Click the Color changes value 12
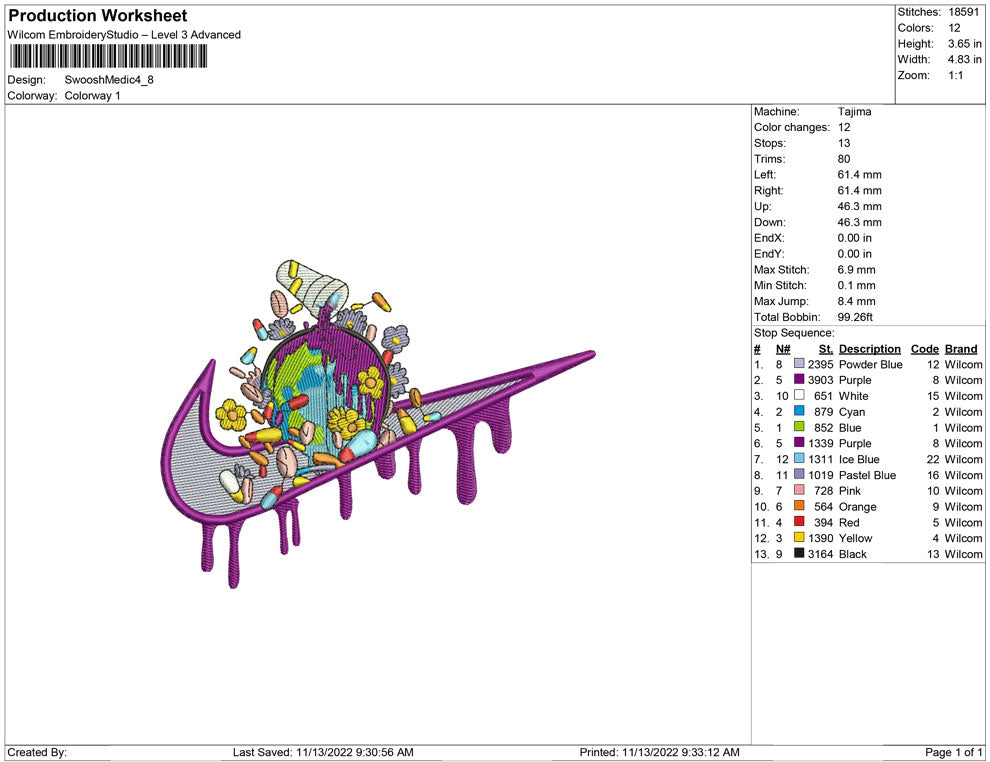 pos(844,128)
